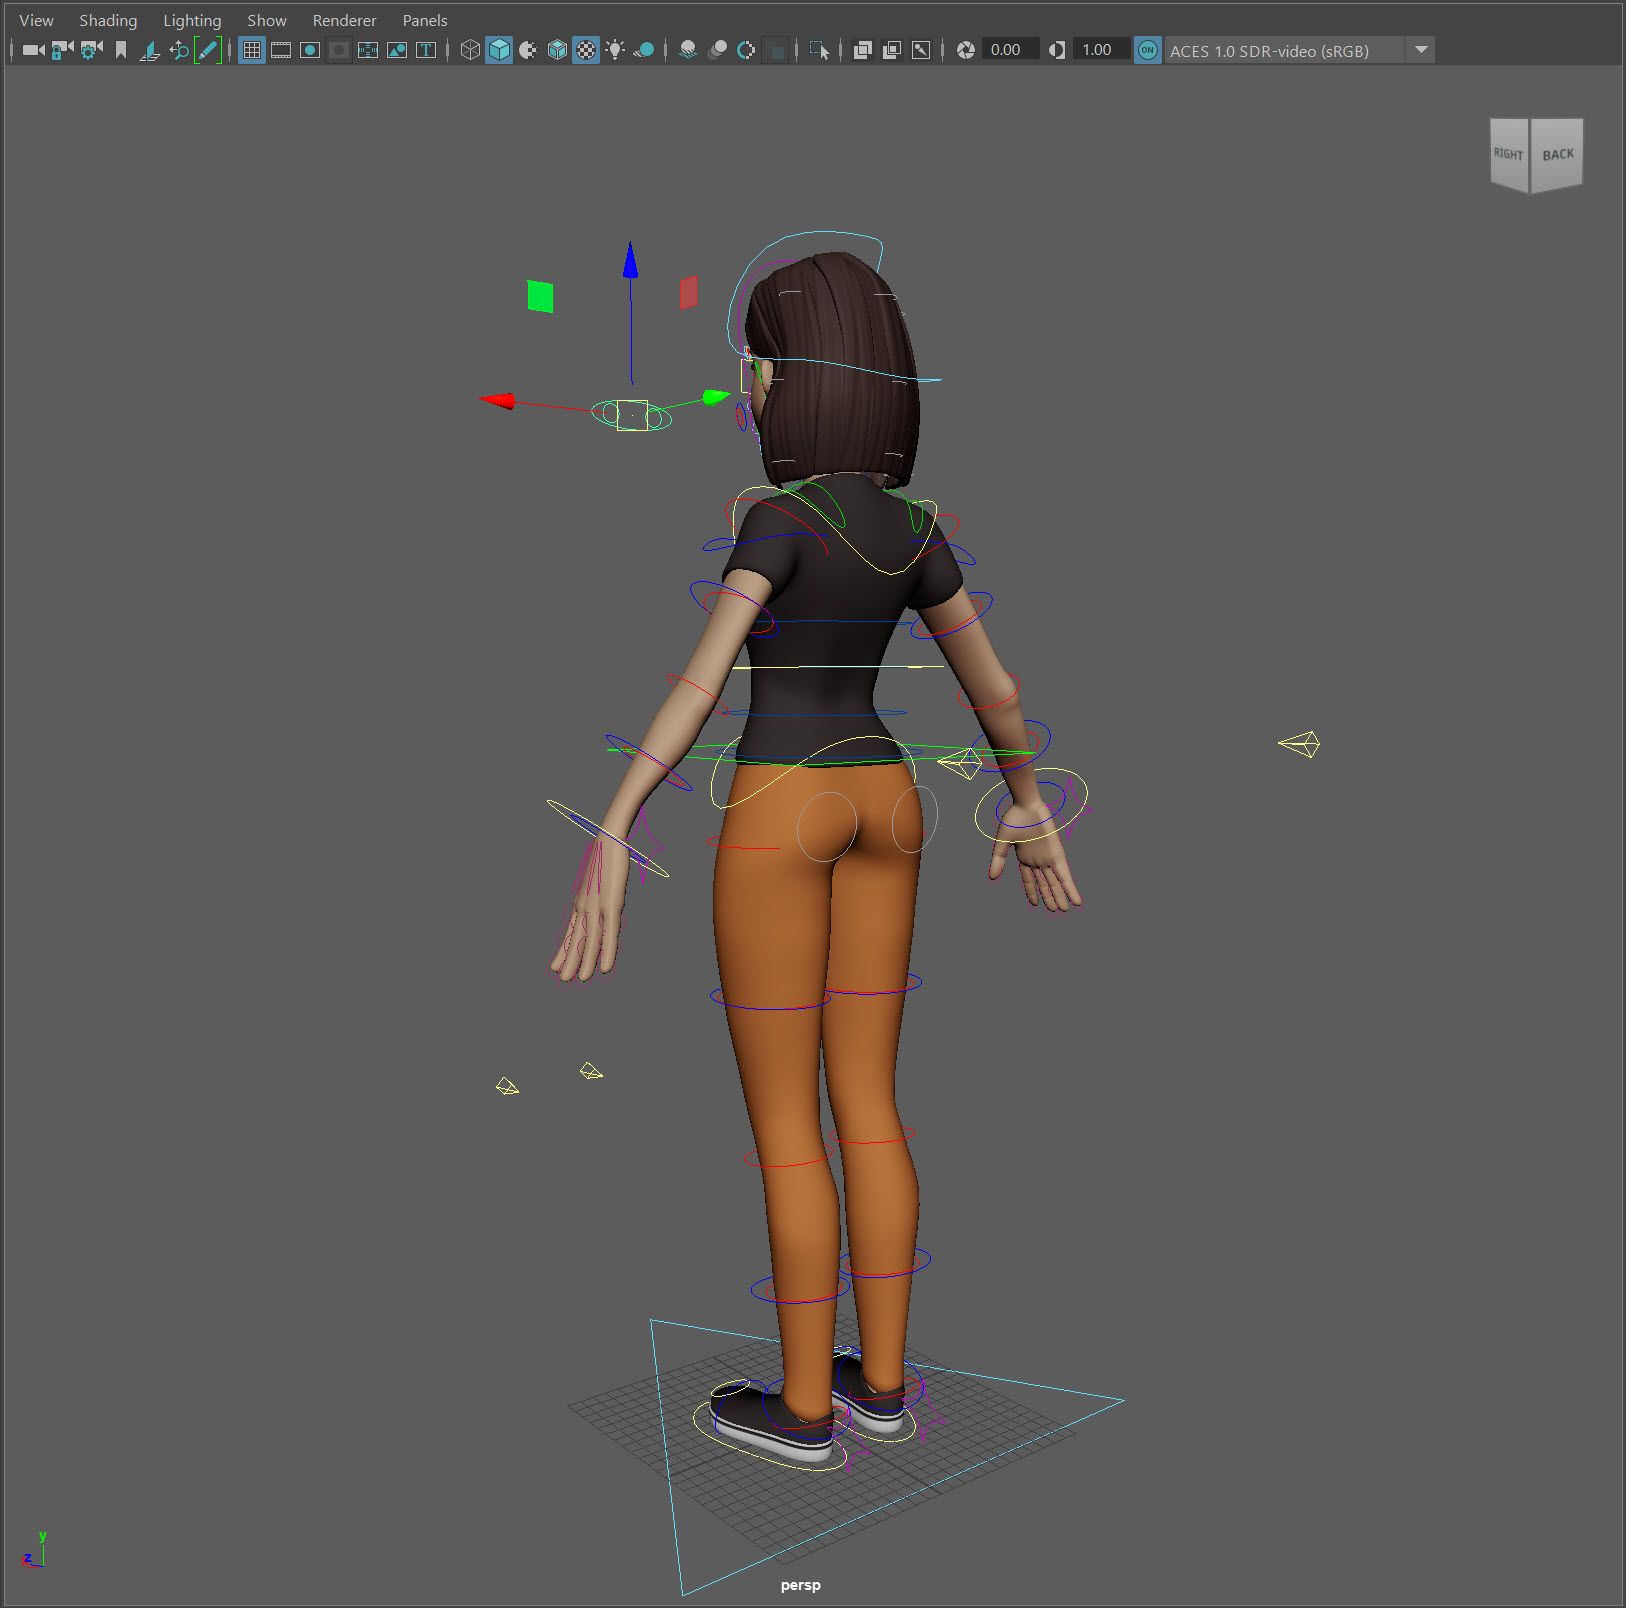Viewport: 1626px width, 1608px height.
Task: Open Camera Attributes from the panel toolbar
Action: tap(91, 50)
